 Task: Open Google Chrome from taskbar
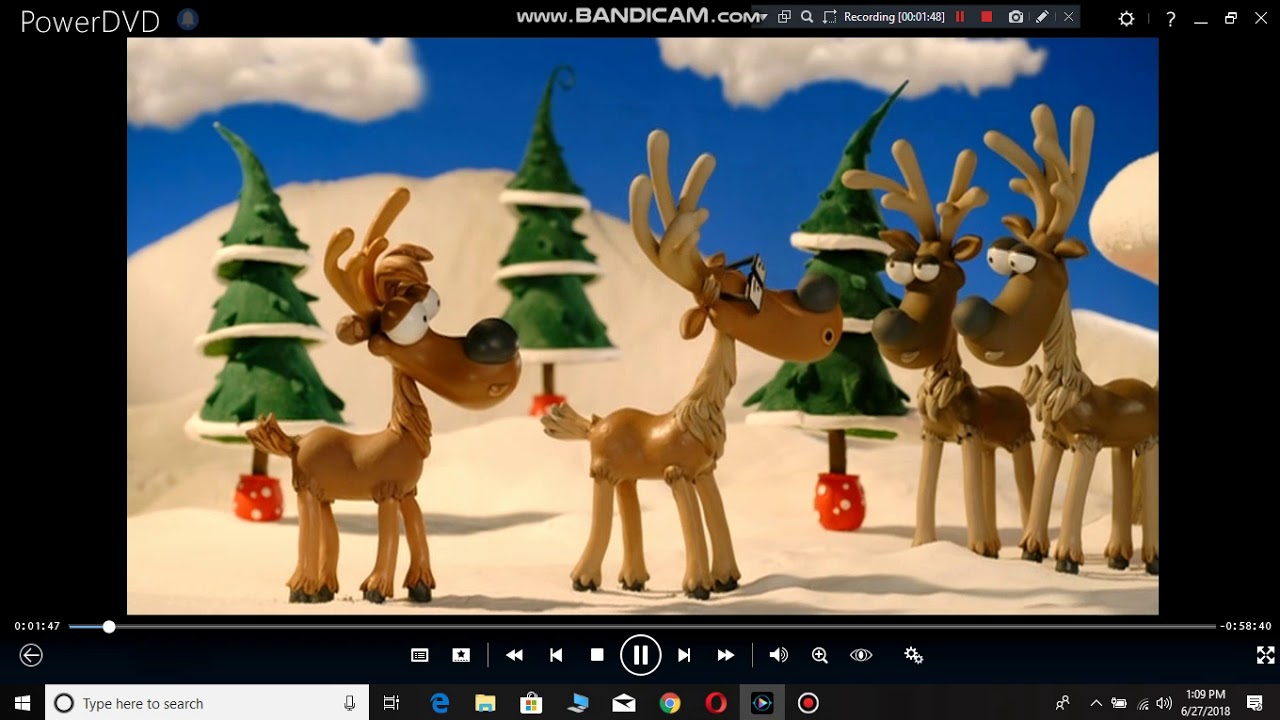point(670,703)
